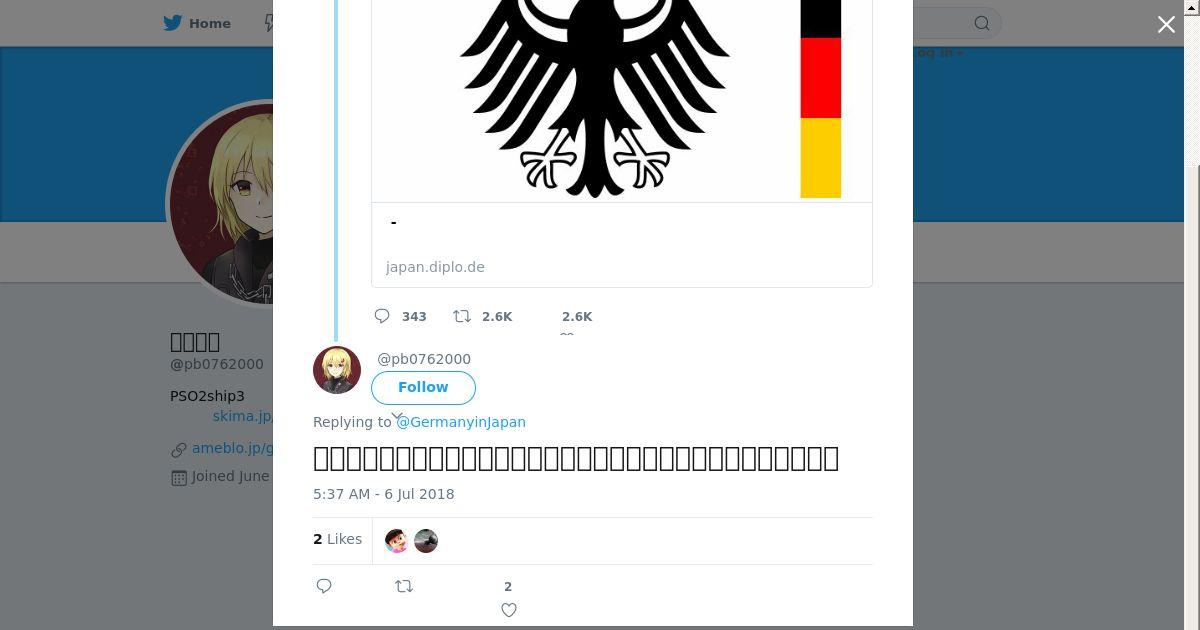Viewport: 1200px width, 630px height.
Task: Click retweet icon at tweet bottom
Action: point(404,586)
